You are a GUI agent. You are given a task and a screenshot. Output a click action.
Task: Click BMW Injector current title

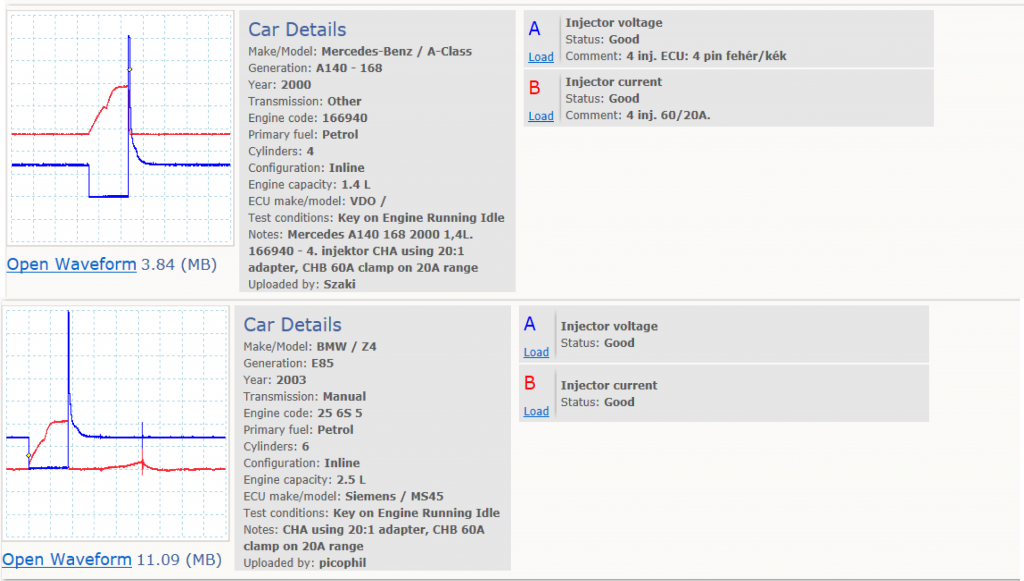tap(609, 386)
